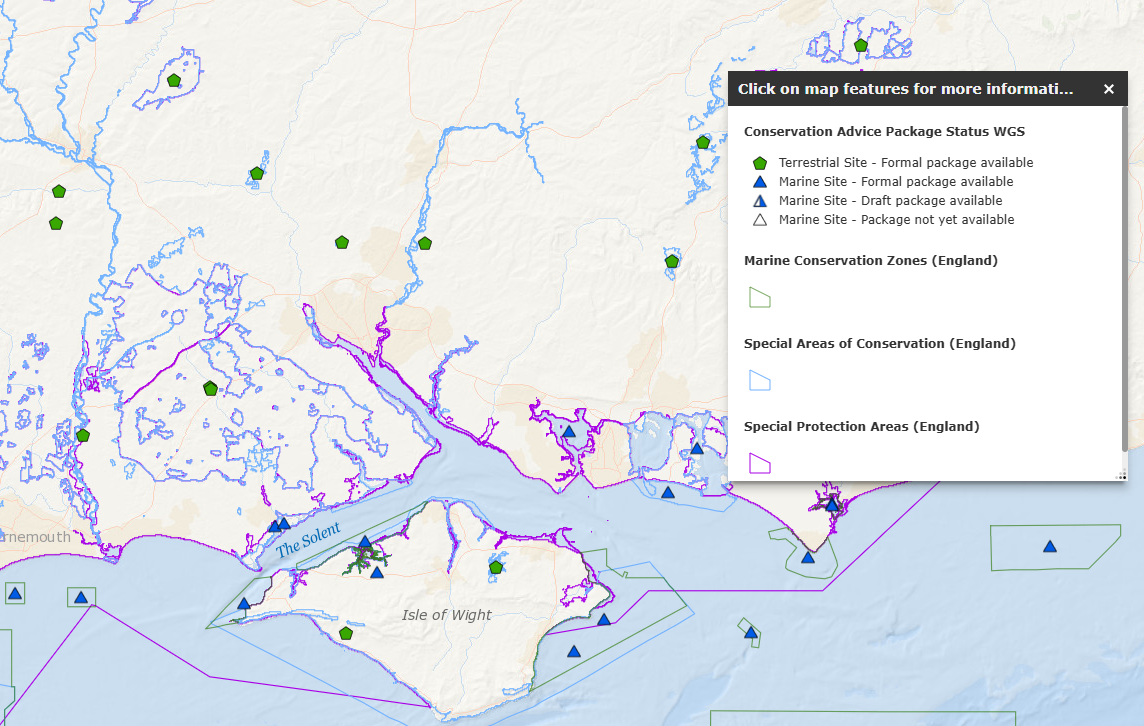Select the green terrestrial site marker on Isle of Wight

[495, 567]
